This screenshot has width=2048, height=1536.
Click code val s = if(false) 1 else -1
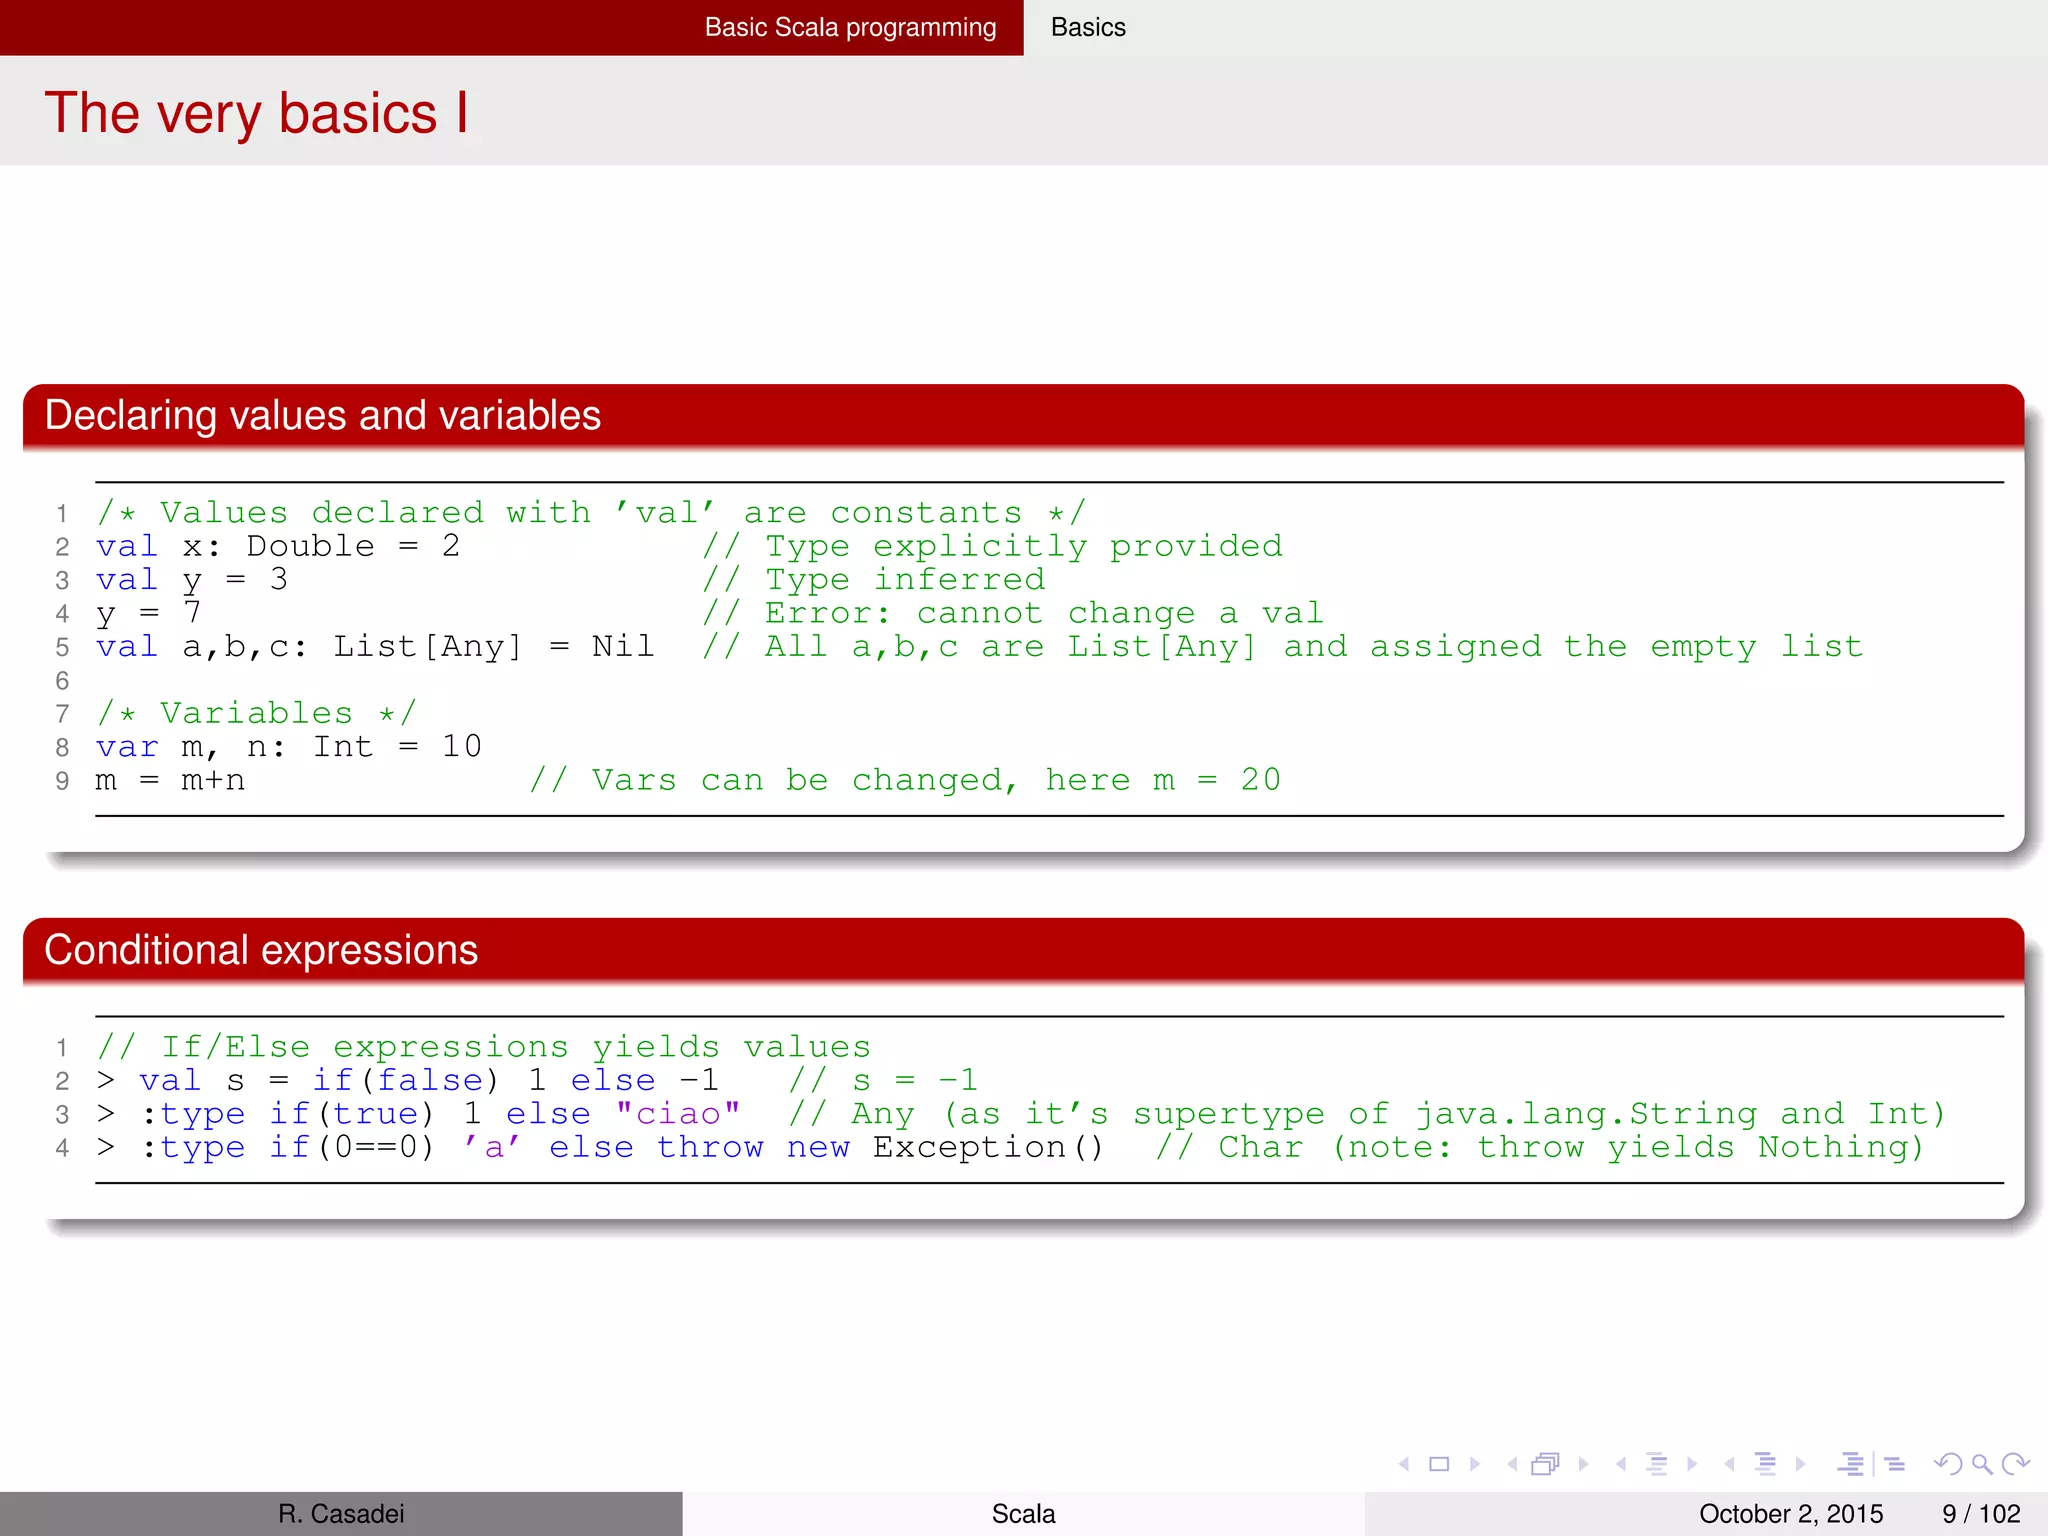[429, 1081]
